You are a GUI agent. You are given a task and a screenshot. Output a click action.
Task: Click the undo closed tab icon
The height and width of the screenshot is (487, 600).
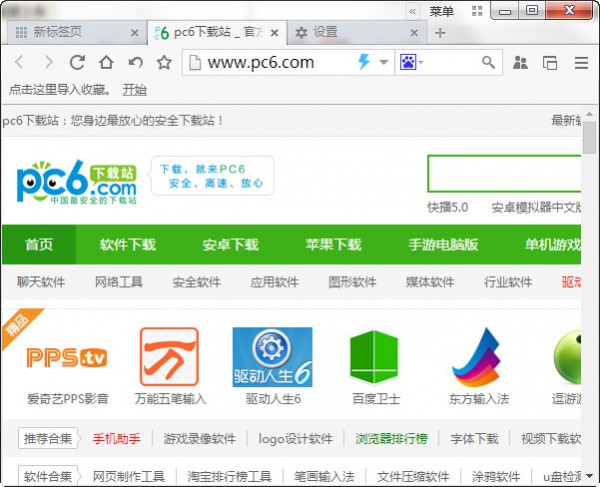click(x=135, y=62)
